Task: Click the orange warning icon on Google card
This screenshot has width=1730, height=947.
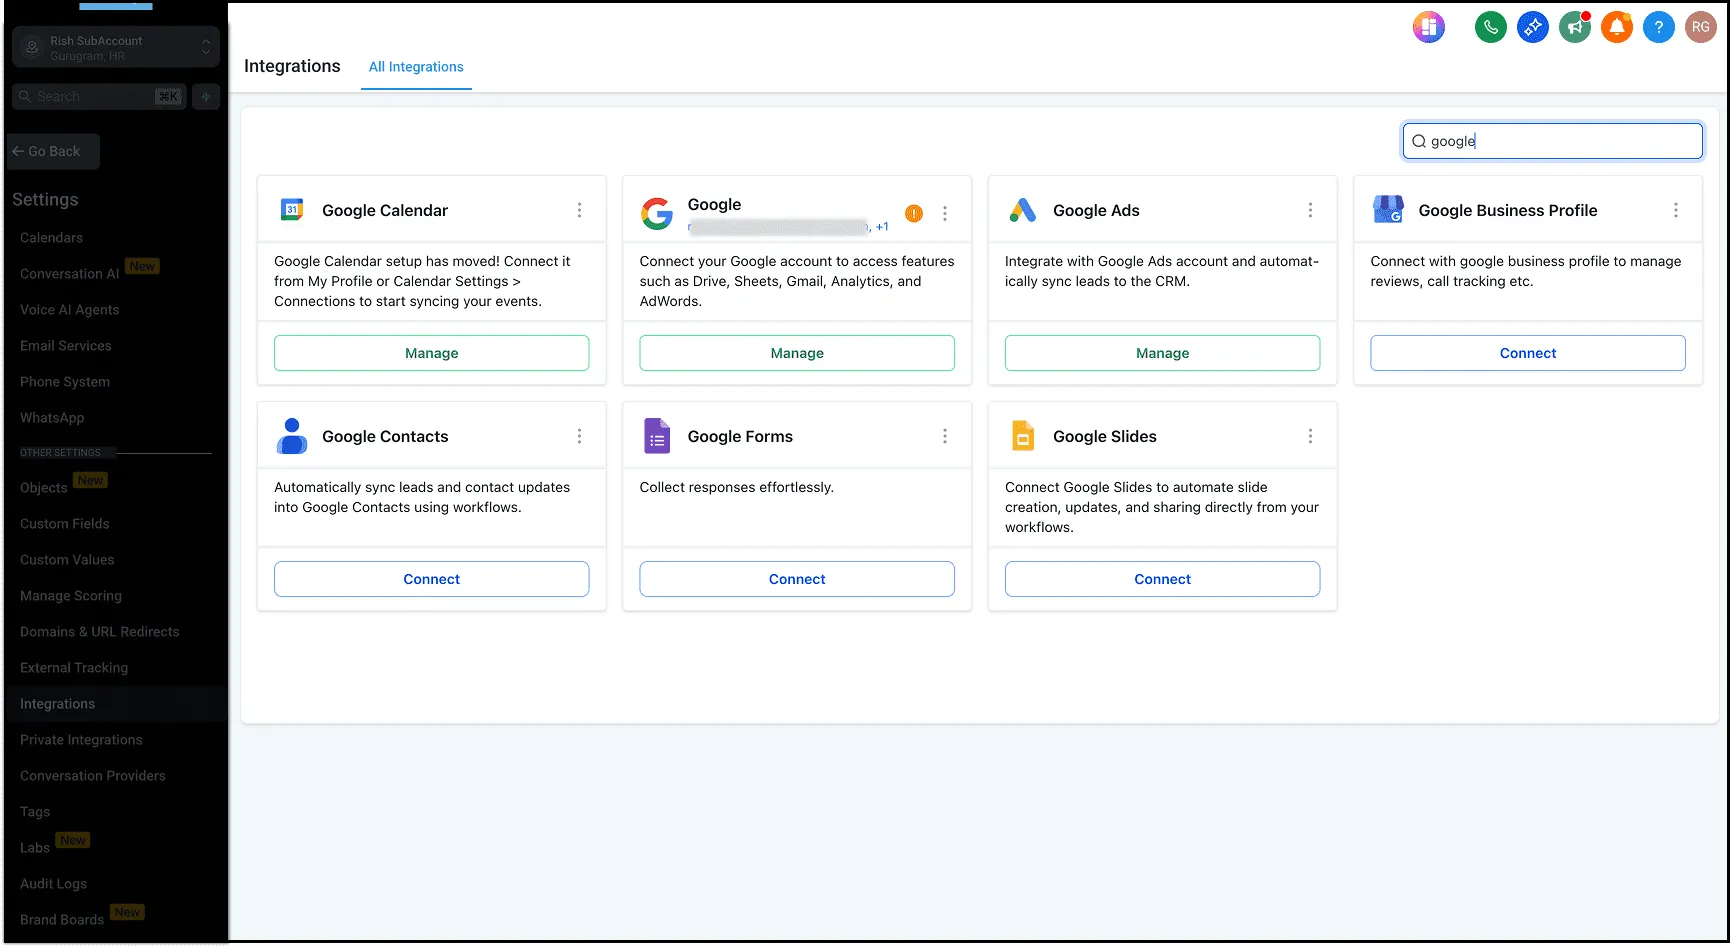Action: click(x=913, y=213)
